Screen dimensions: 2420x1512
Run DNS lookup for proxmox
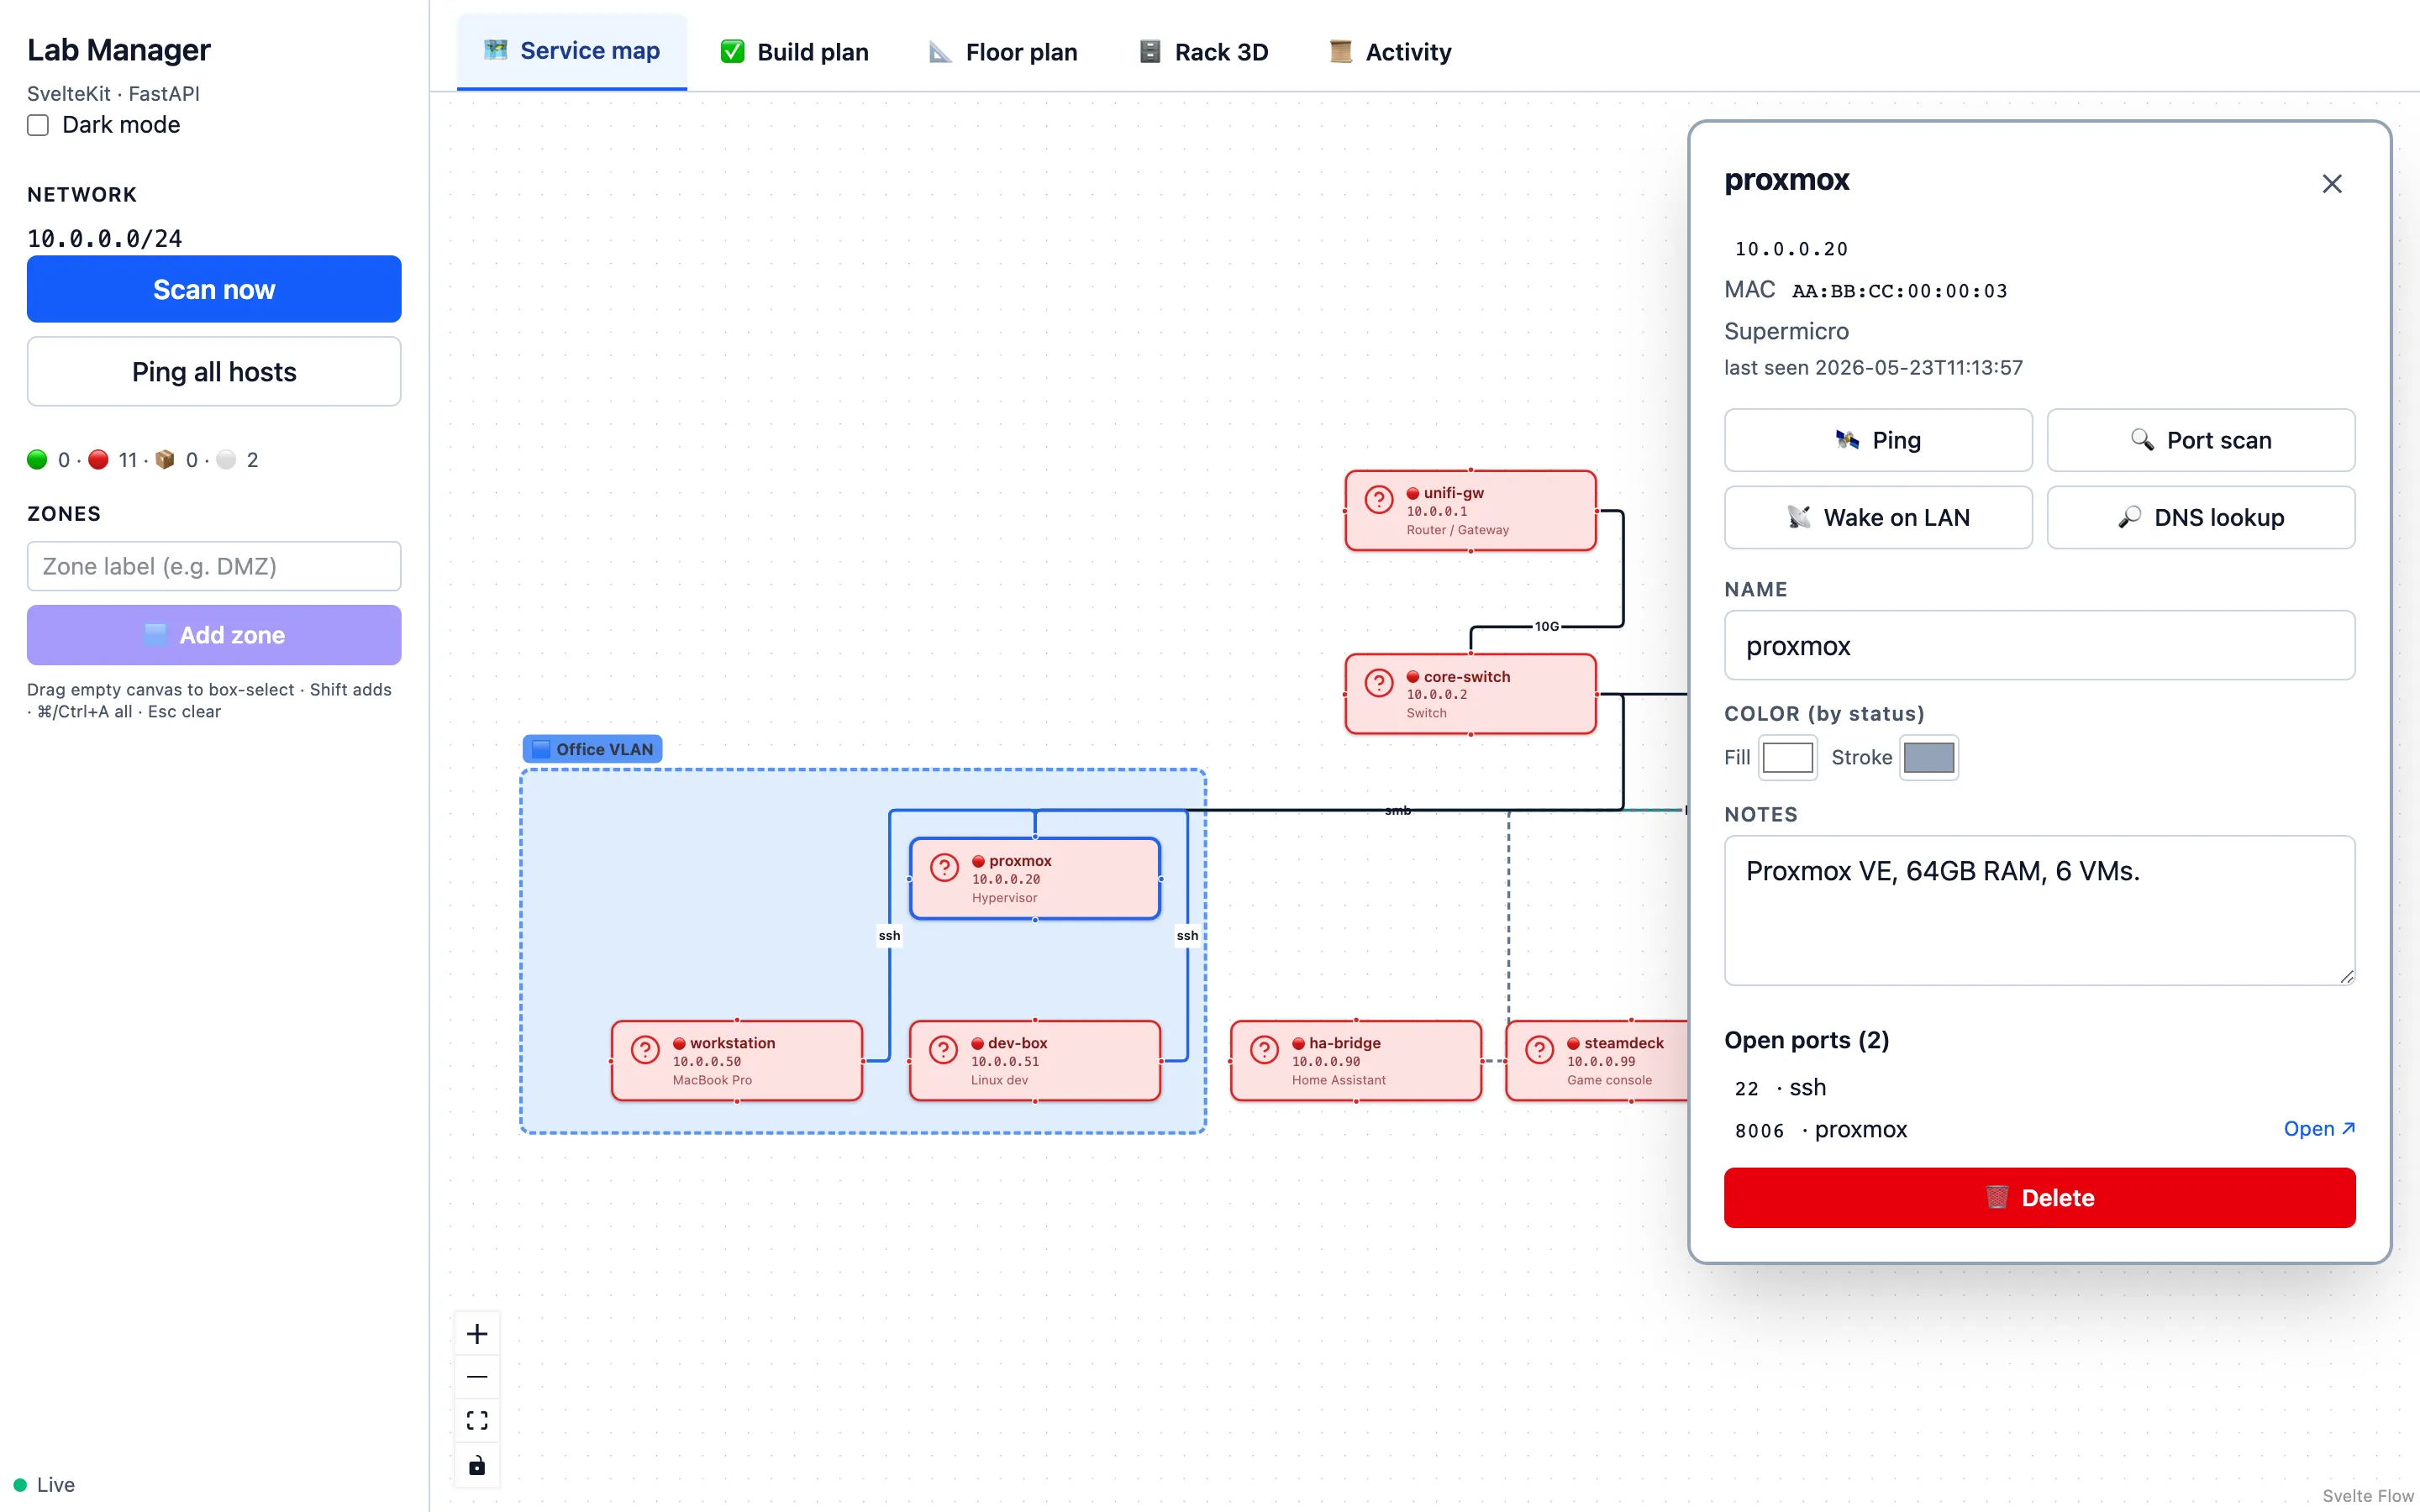tap(2201, 517)
